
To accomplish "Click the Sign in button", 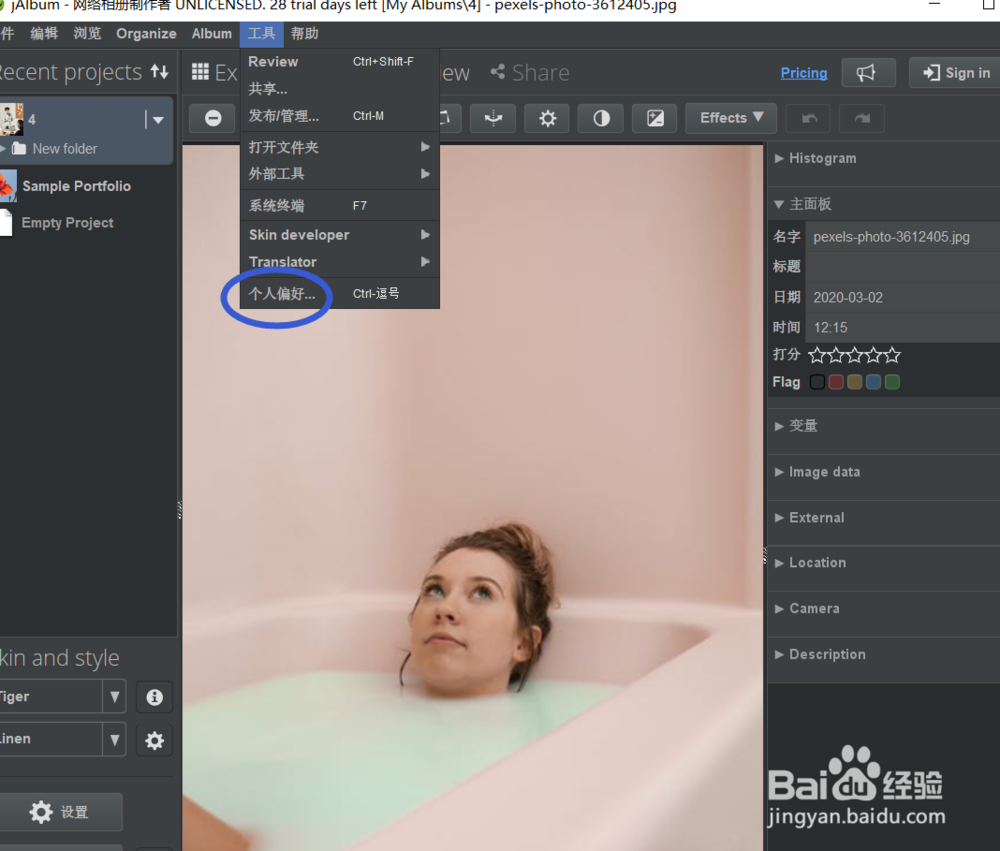I will [955, 73].
